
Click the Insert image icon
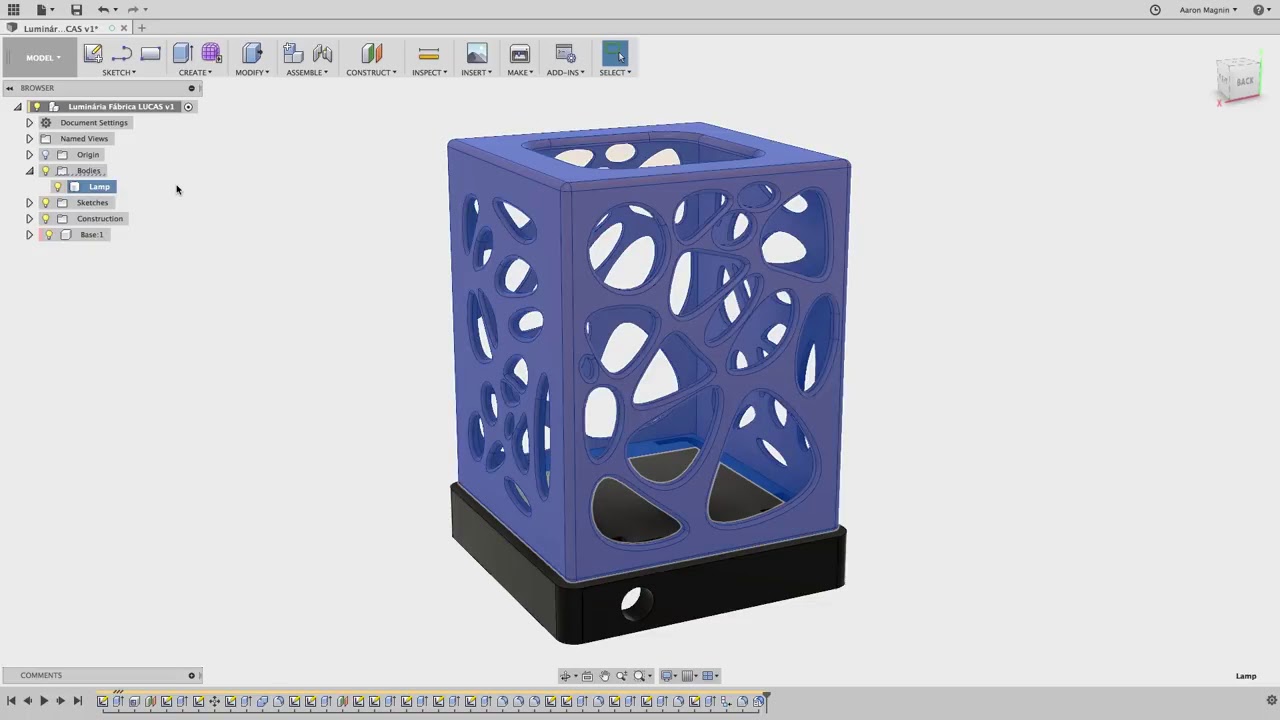tap(476, 54)
